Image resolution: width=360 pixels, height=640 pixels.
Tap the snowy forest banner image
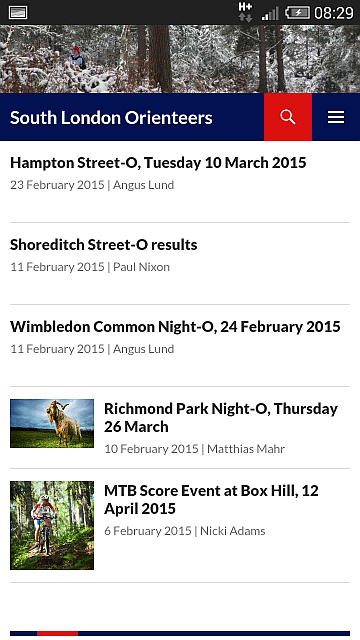(x=180, y=59)
